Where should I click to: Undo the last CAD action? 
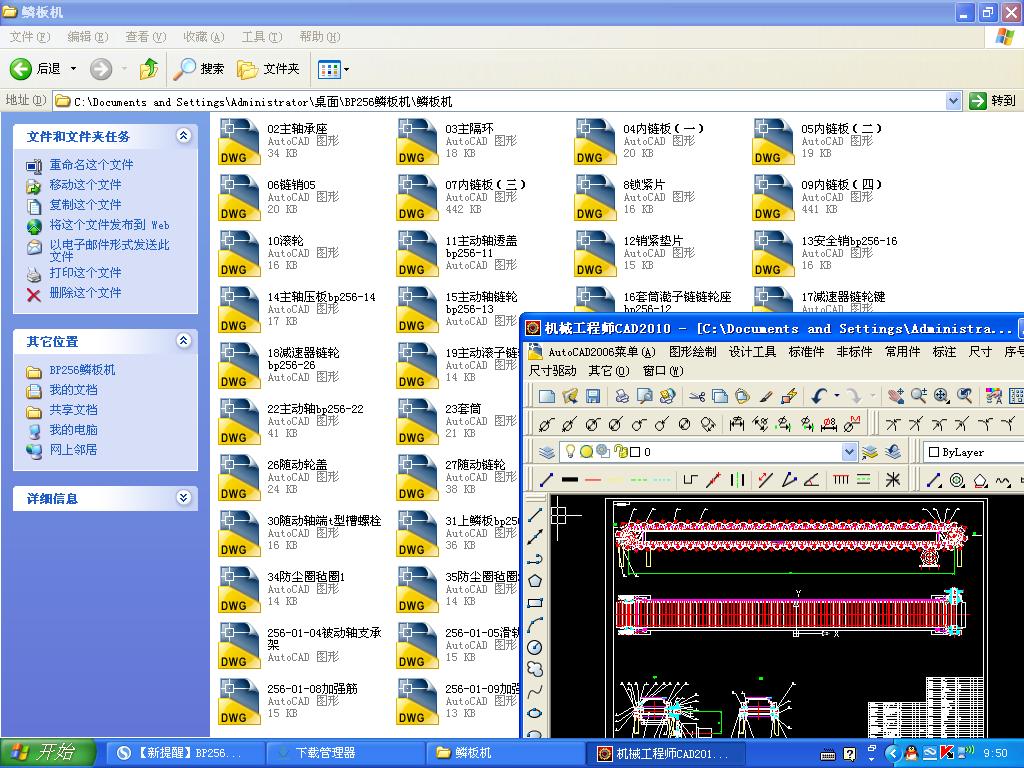click(x=818, y=395)
